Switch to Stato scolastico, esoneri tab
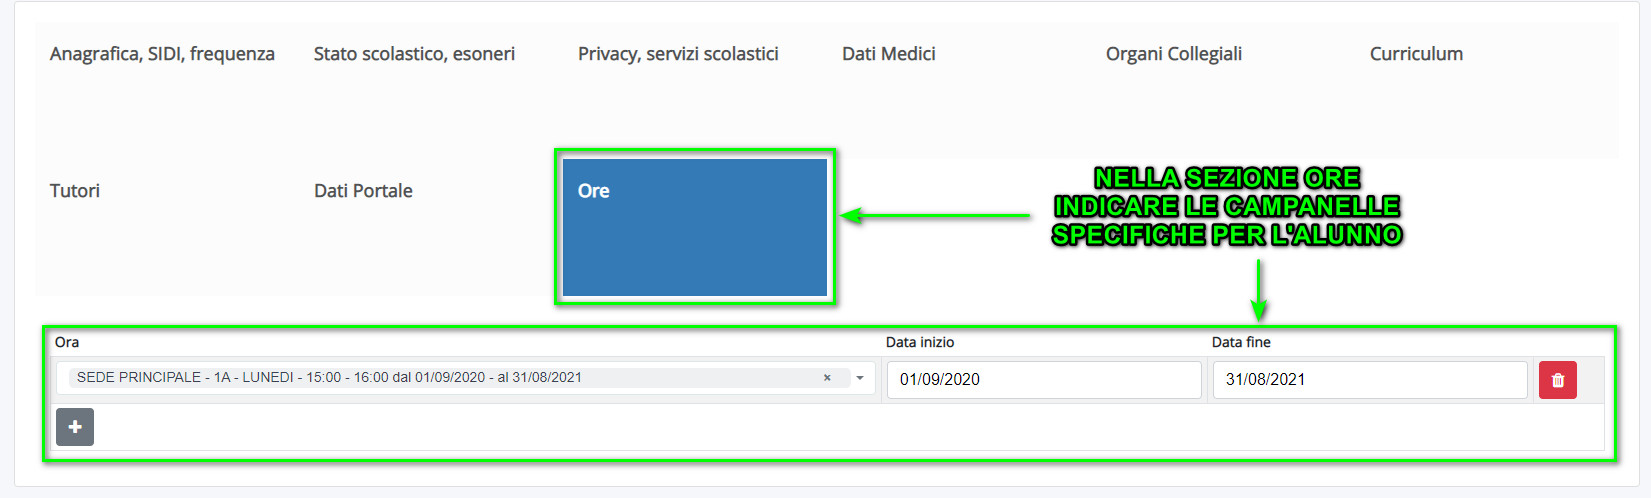1651x498 pixels. point(414,54)
